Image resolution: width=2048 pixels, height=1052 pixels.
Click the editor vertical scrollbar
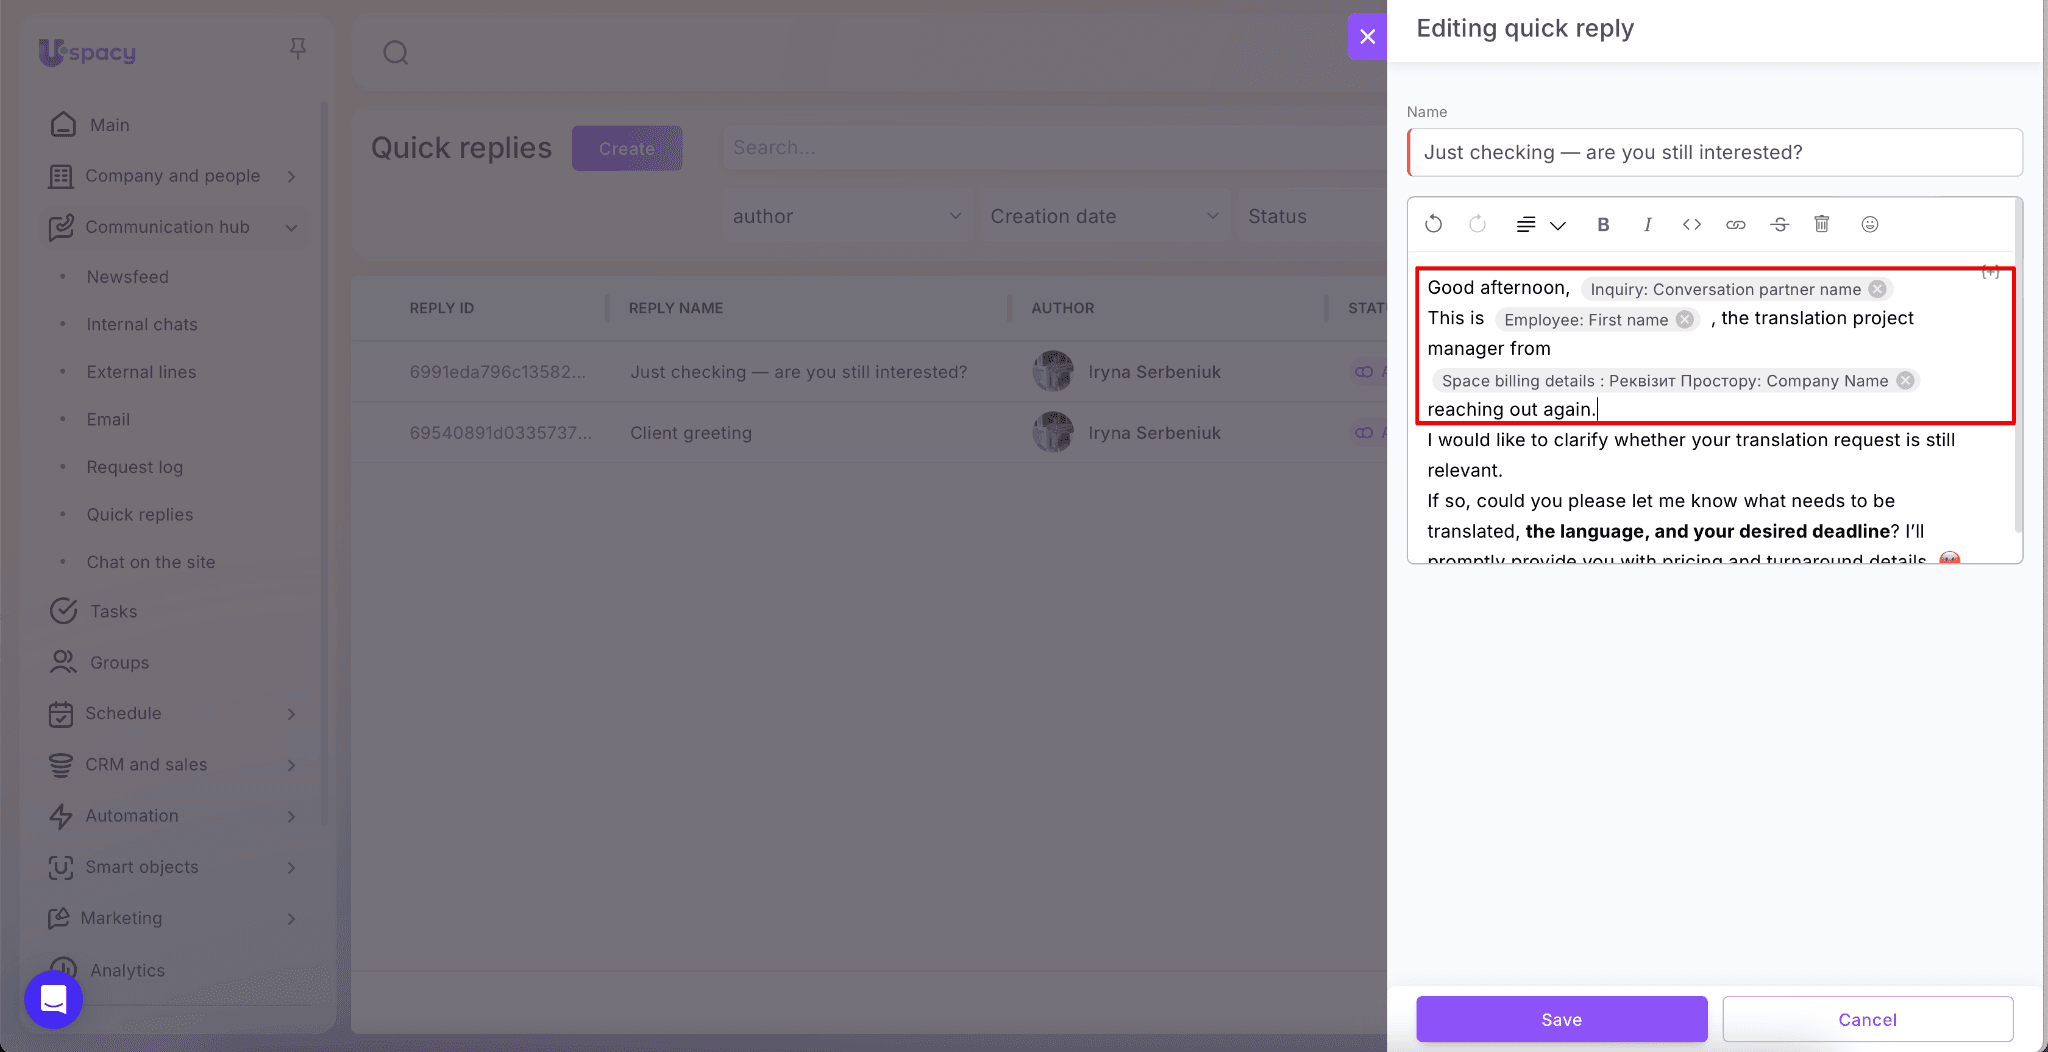[x=2018, y=365]
